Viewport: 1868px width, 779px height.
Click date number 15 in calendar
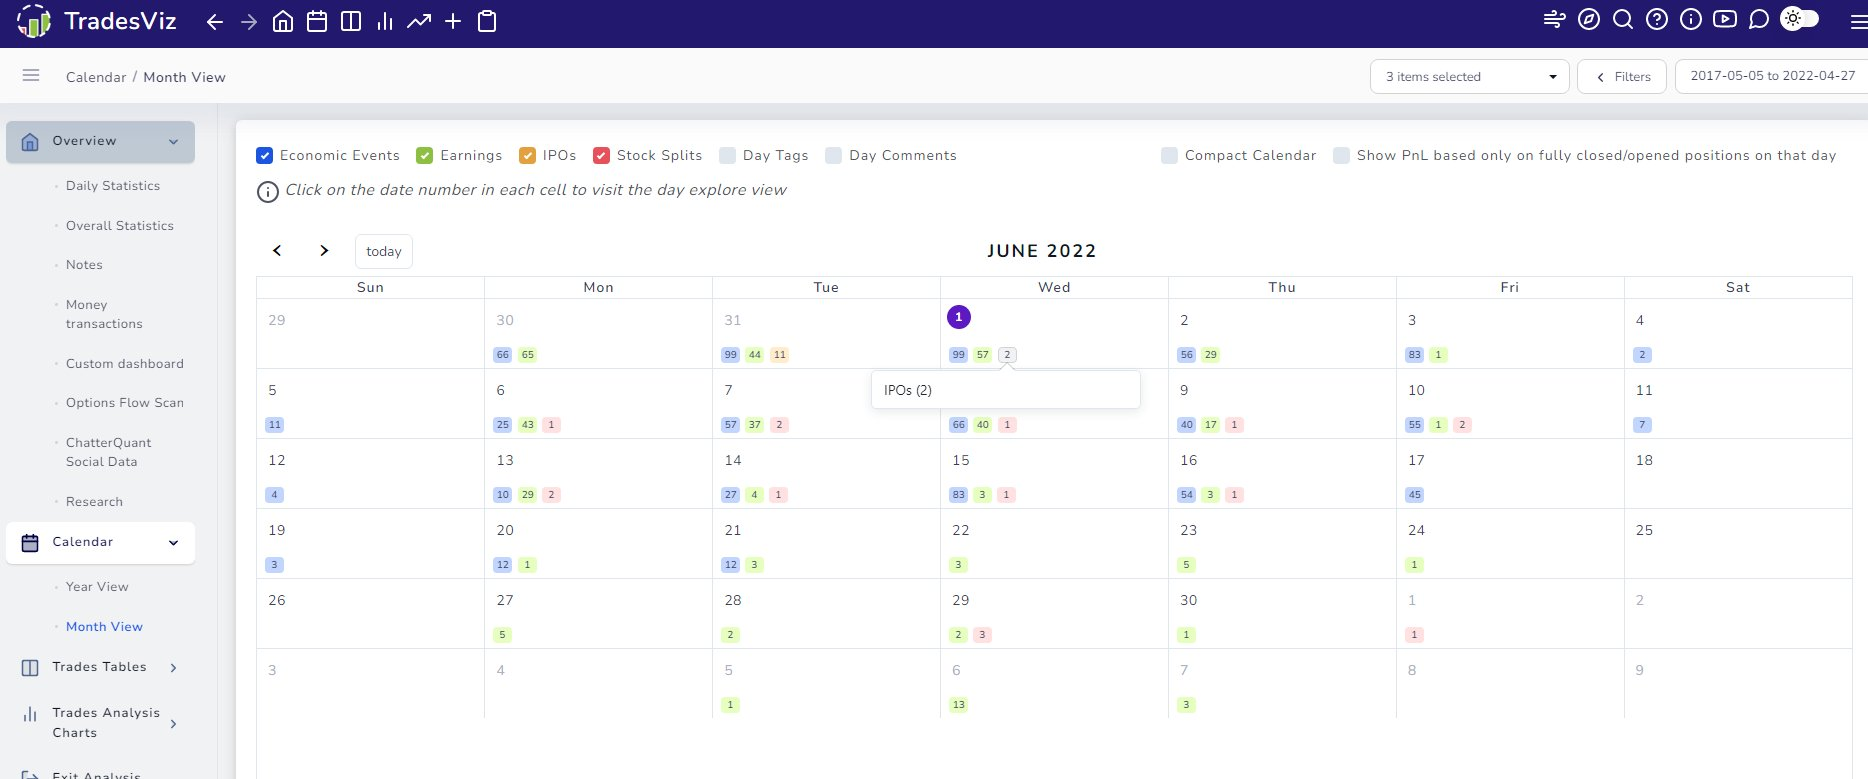961,460
